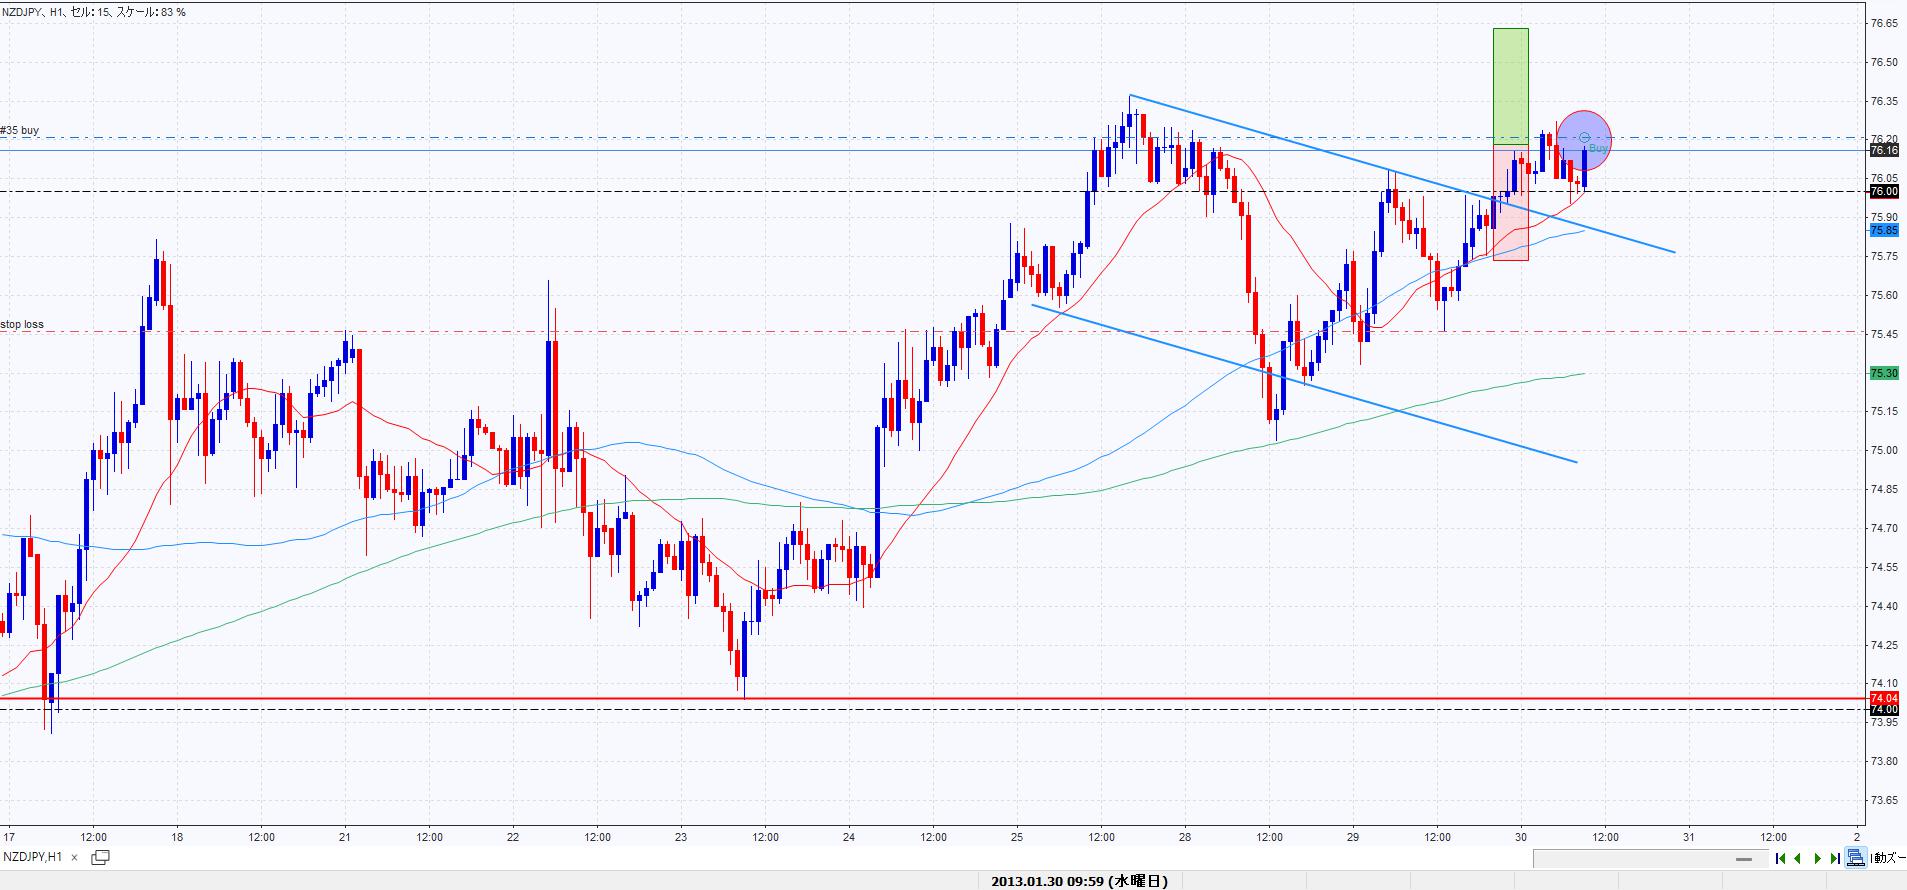Viewport: 1907px width, 890px height.
Task: Click the Buy marker inside the blue circle
Action: pos(1597,147)
